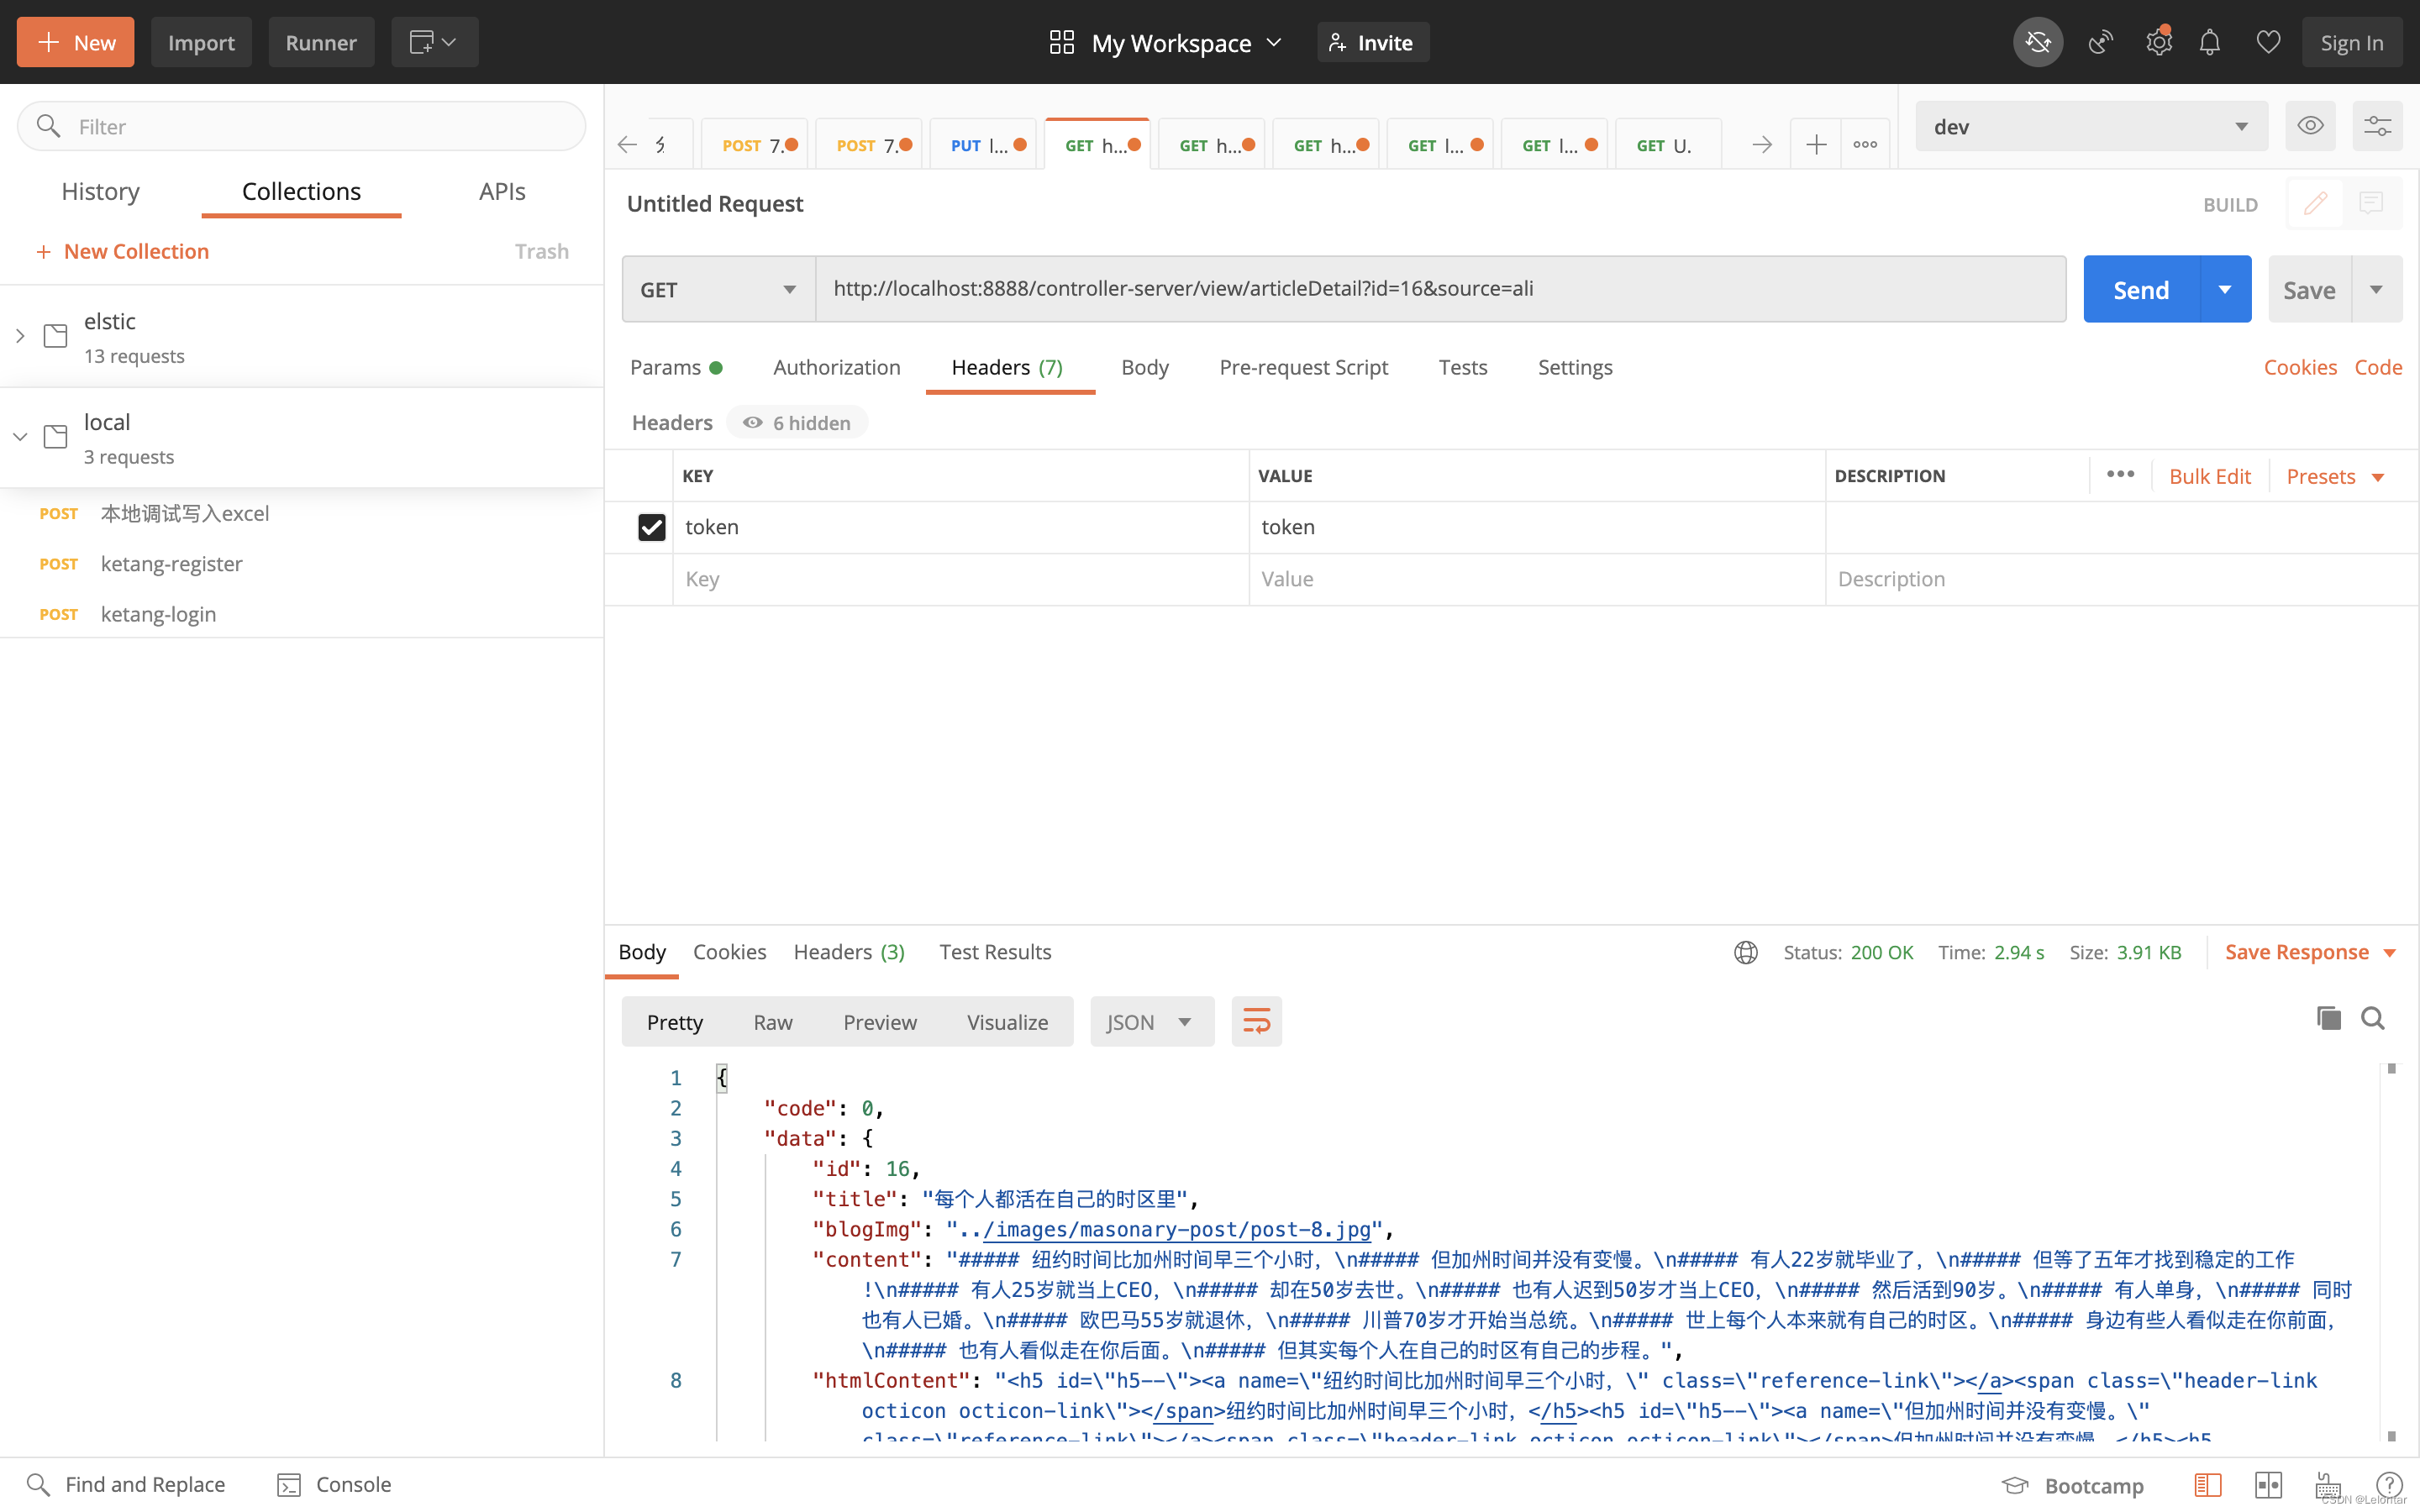Click the copy icon in response body
Screen dimensions: 2420x1512
[x=2329, y=1017]
